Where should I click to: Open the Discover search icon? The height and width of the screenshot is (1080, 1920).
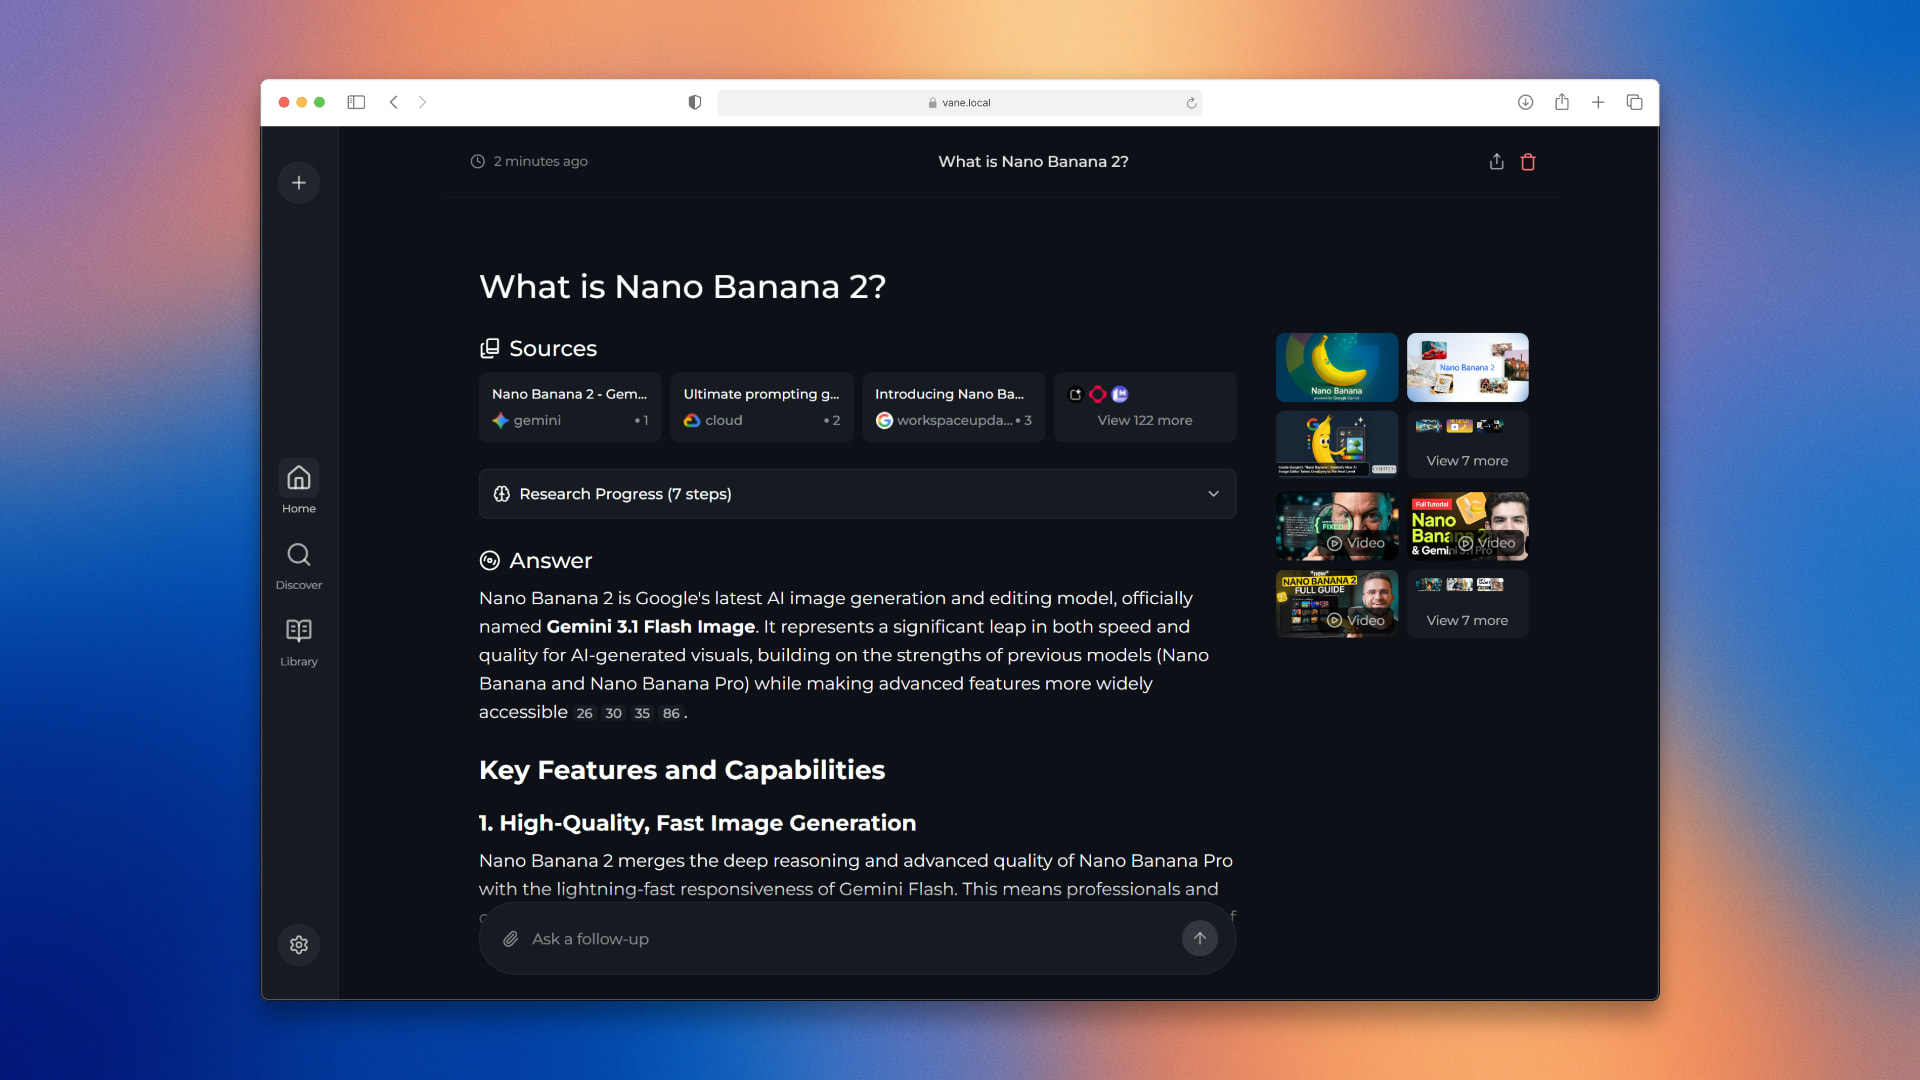(298, 556)
